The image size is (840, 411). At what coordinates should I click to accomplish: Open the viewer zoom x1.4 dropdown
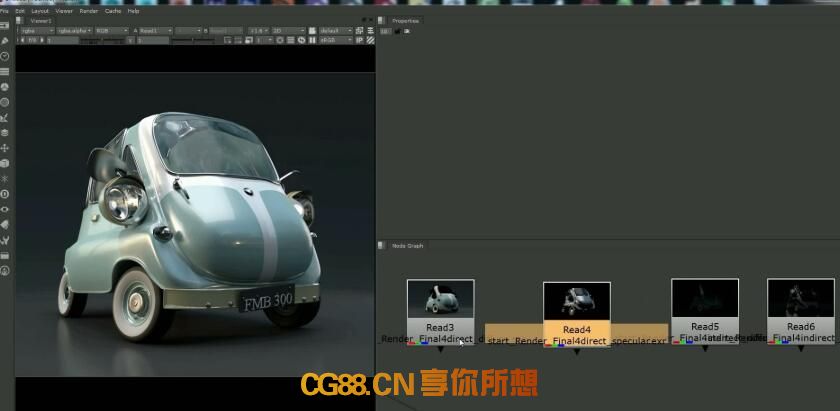258,31
